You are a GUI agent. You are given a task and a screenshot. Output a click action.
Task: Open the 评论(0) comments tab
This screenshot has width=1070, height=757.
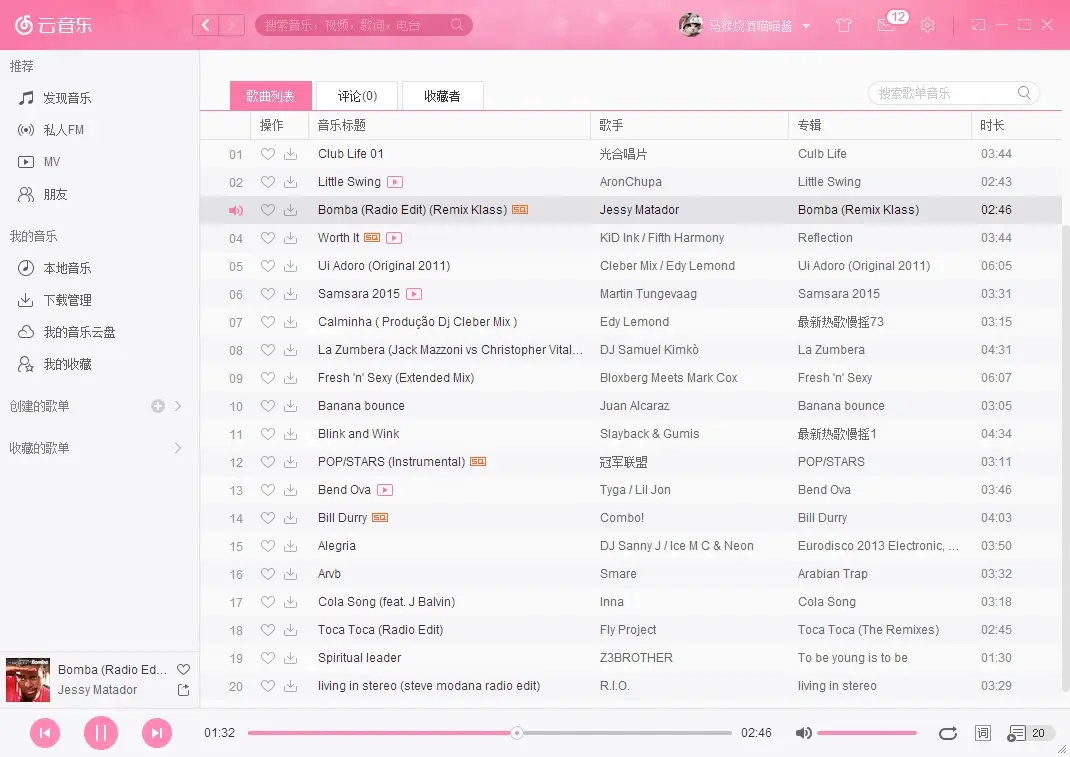(358, 96)
